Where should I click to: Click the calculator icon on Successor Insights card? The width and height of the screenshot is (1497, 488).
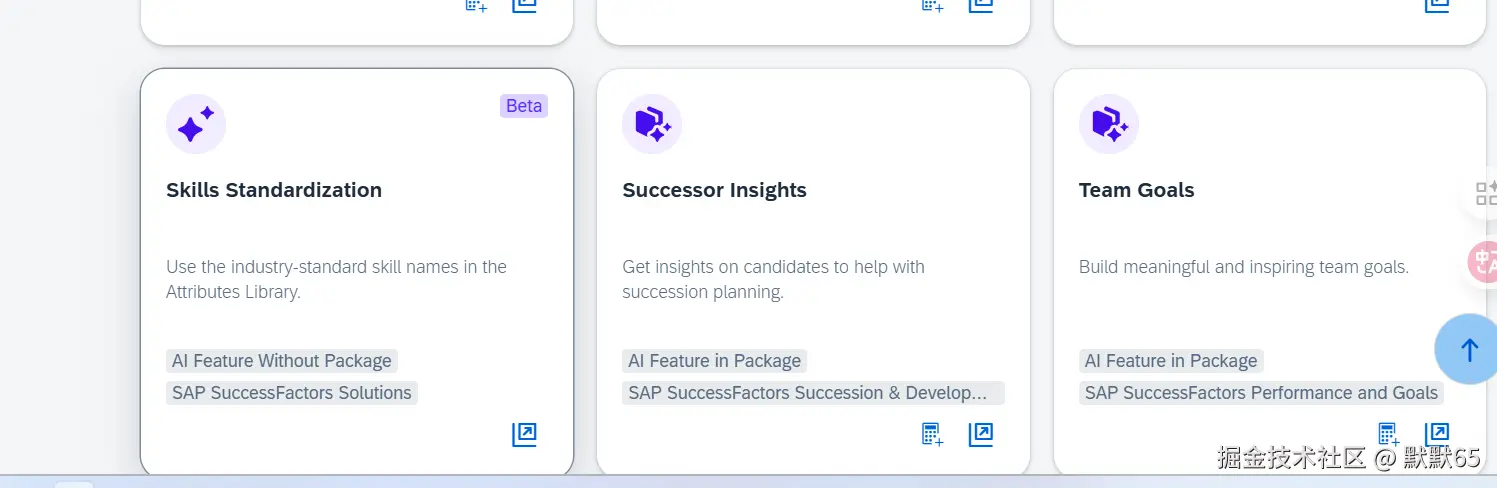point(932,434)
